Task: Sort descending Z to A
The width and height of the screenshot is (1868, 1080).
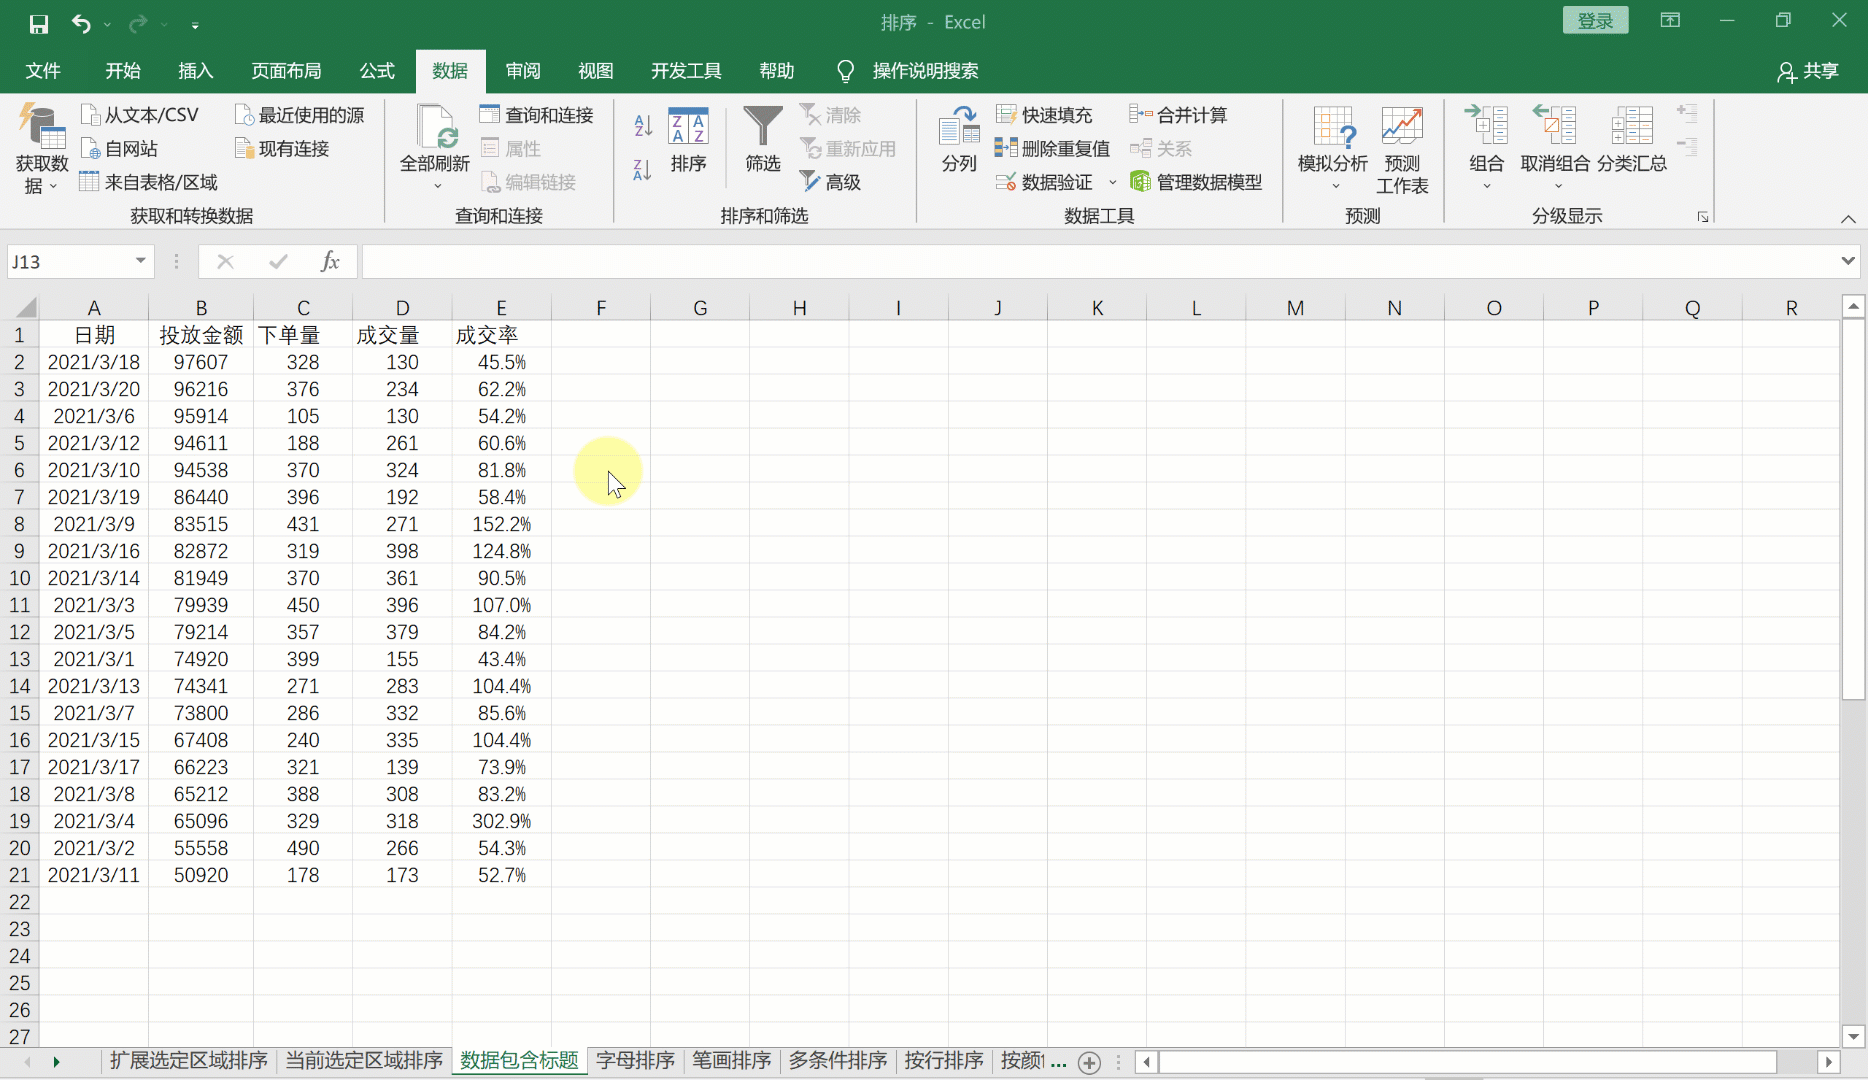Action: click(x=643, y=170)
